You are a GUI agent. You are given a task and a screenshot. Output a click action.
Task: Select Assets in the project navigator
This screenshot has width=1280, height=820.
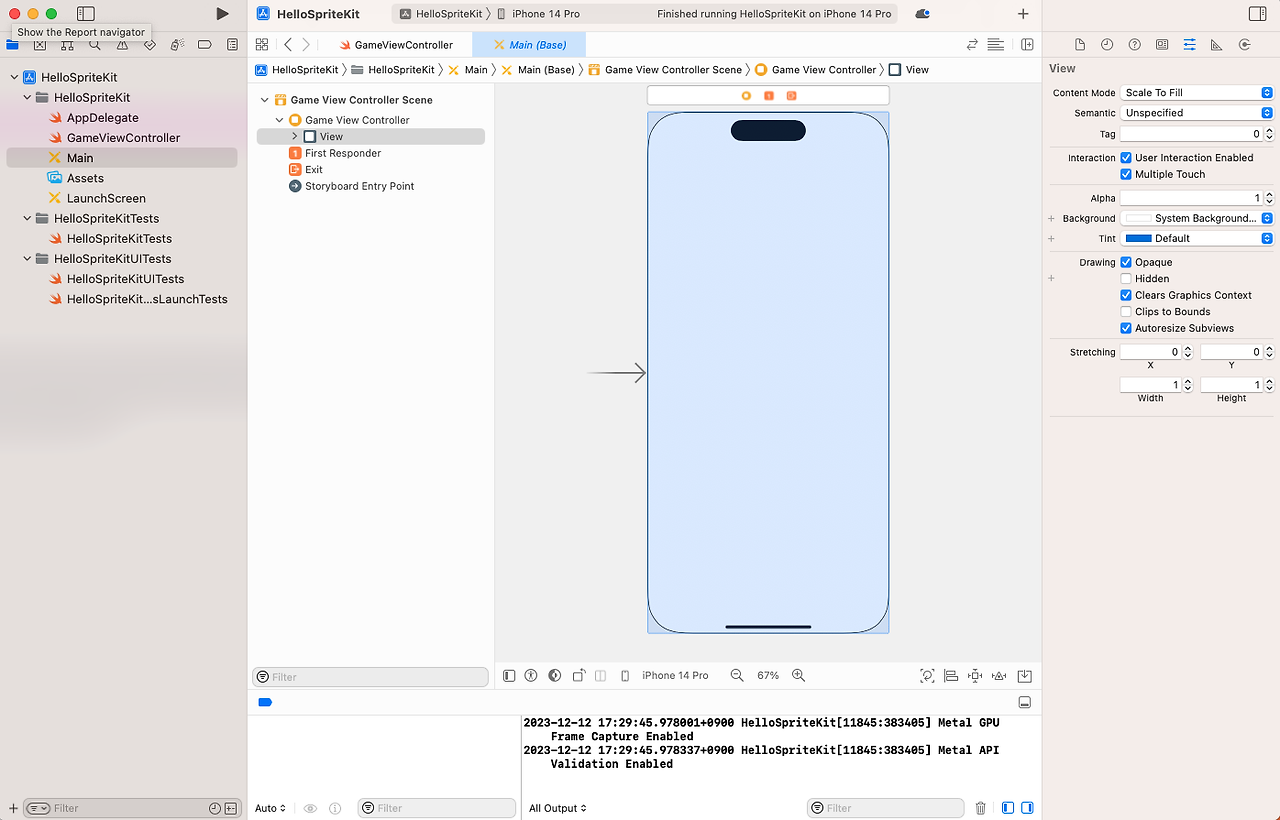[85, 178]
